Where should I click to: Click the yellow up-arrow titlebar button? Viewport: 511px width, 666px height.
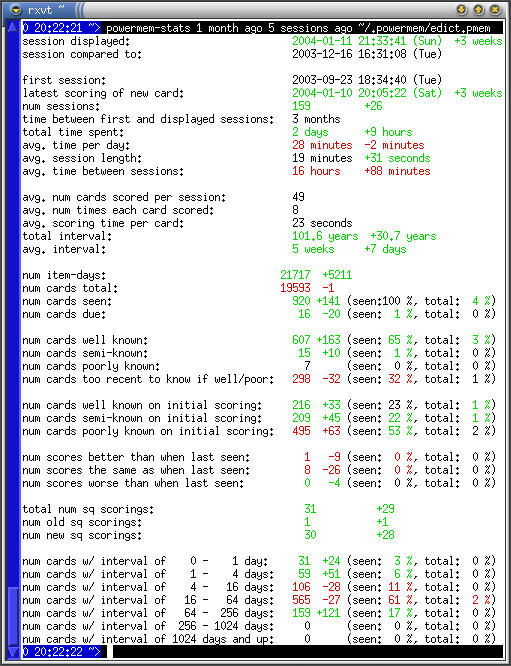click(x=478, y=9)
